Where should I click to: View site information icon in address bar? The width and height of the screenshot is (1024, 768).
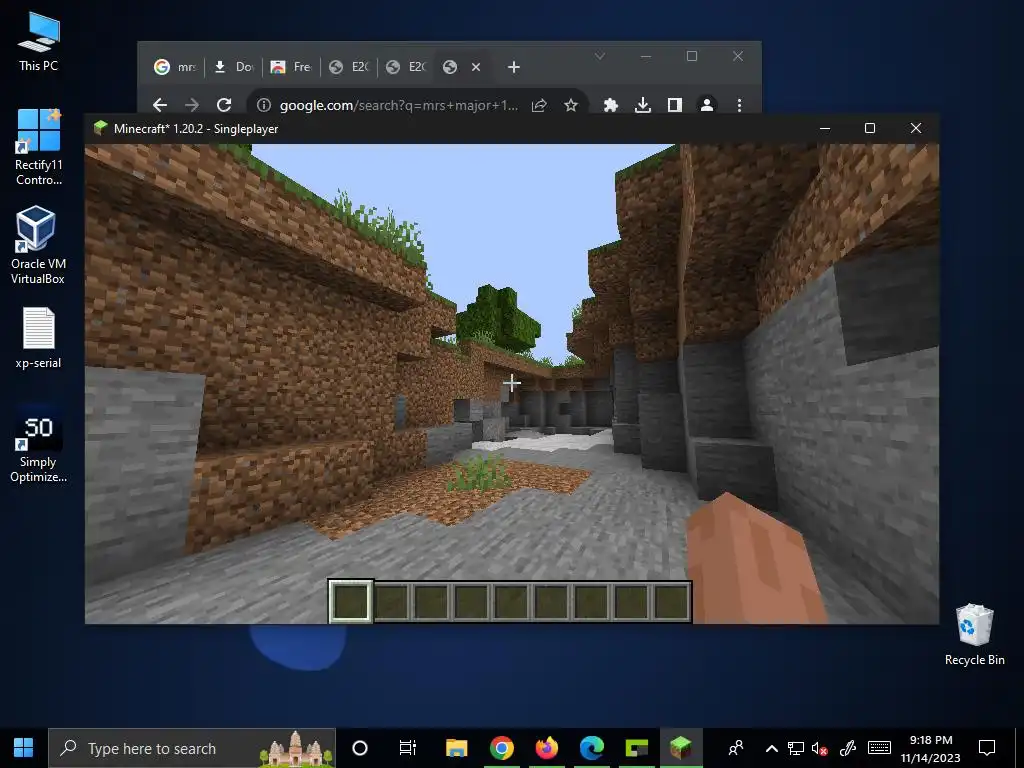pyautogui.click(x=264, y=105)
